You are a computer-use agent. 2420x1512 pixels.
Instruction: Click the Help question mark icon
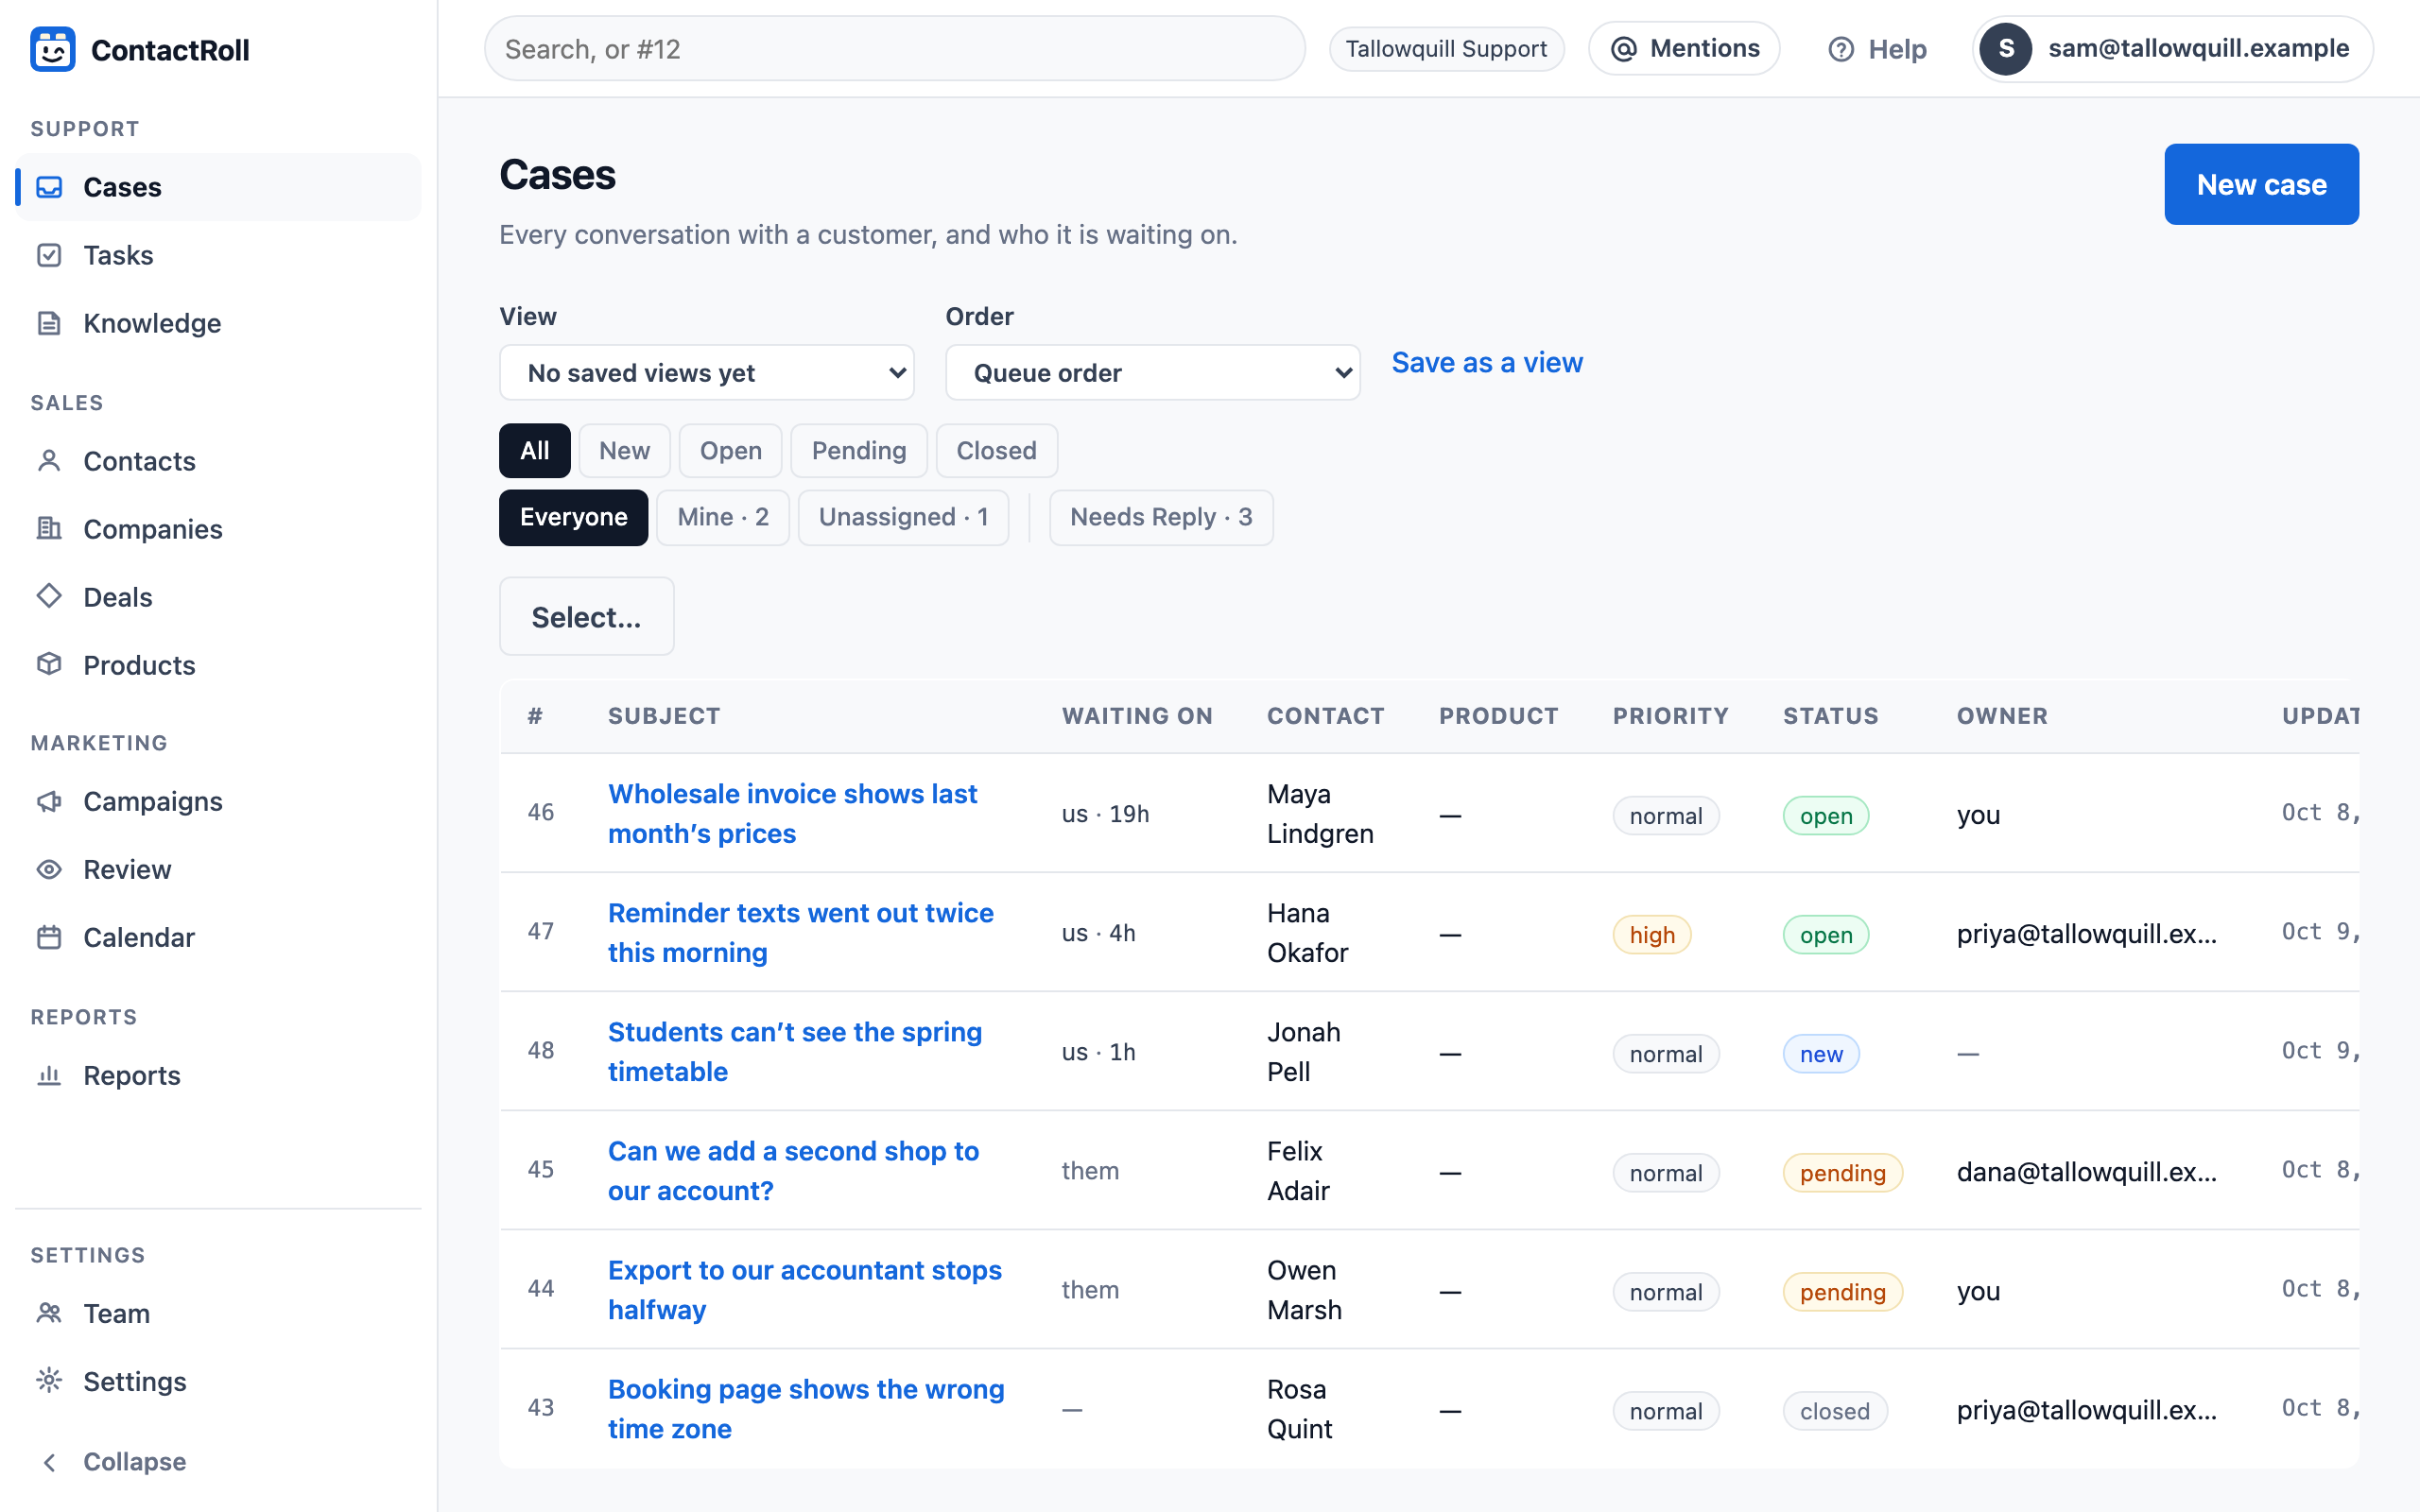pos(1841,49)
